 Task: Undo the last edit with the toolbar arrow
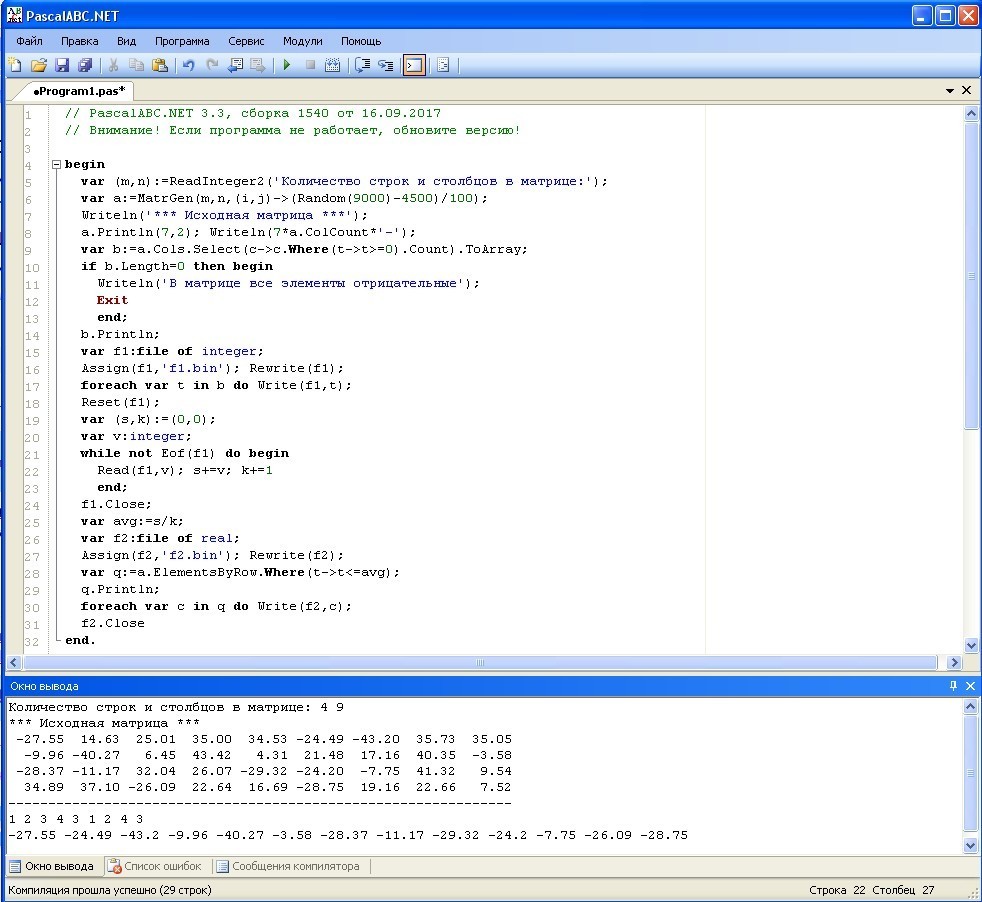pyautogui.click(x=188, y=65)
